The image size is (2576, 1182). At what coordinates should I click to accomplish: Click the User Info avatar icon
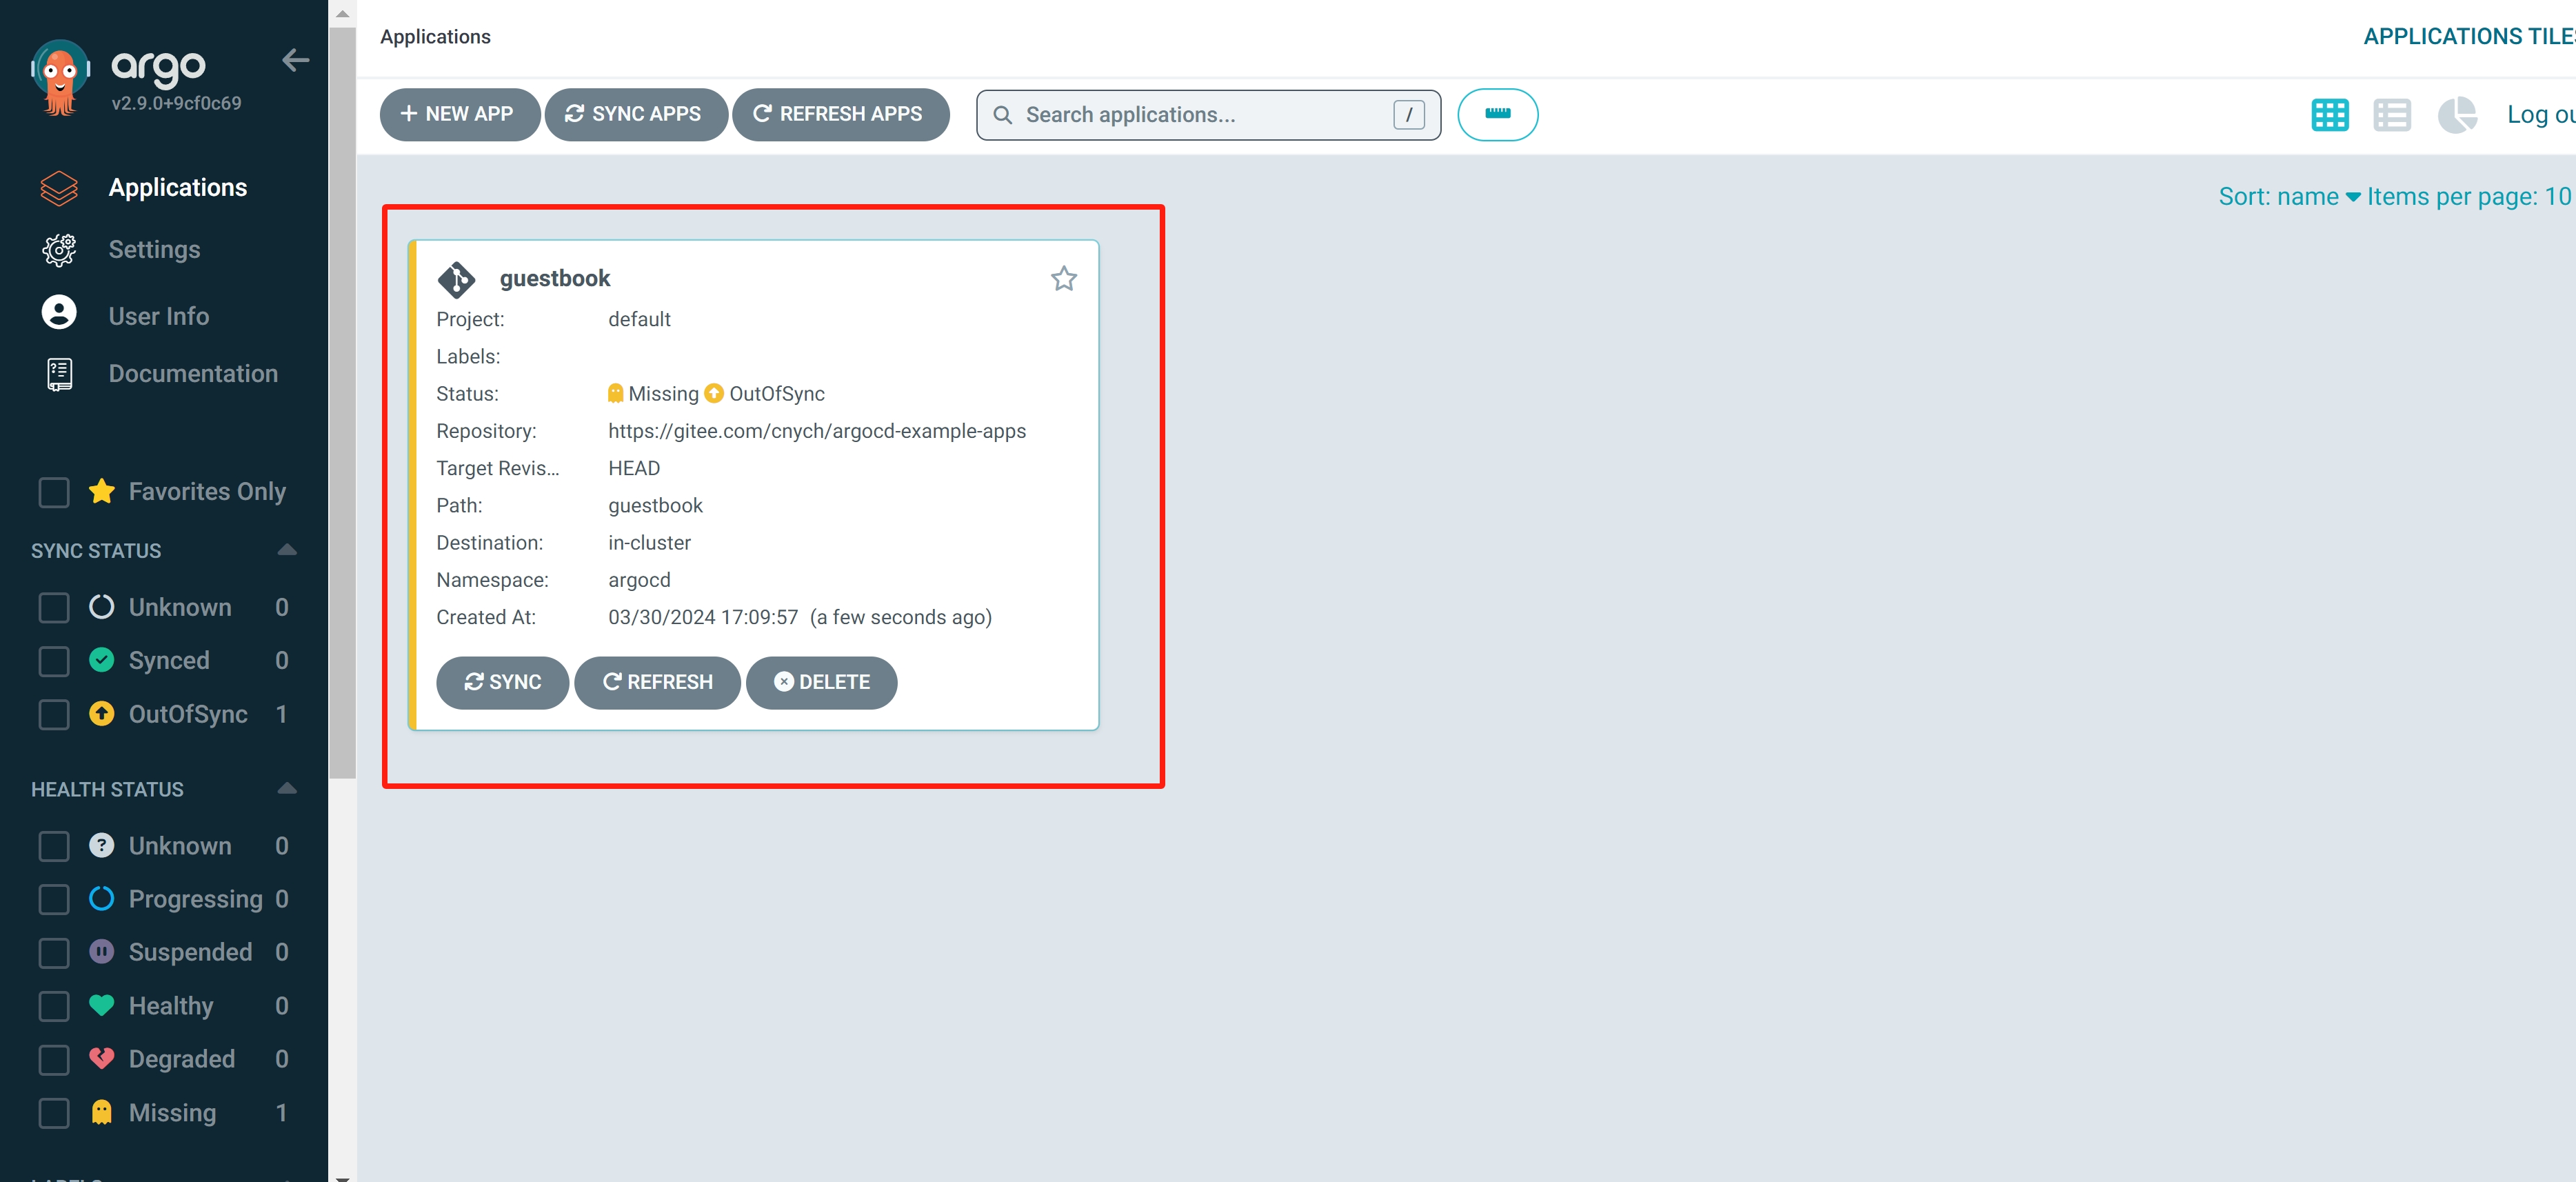pyautogui.click(x=59, y=313)
